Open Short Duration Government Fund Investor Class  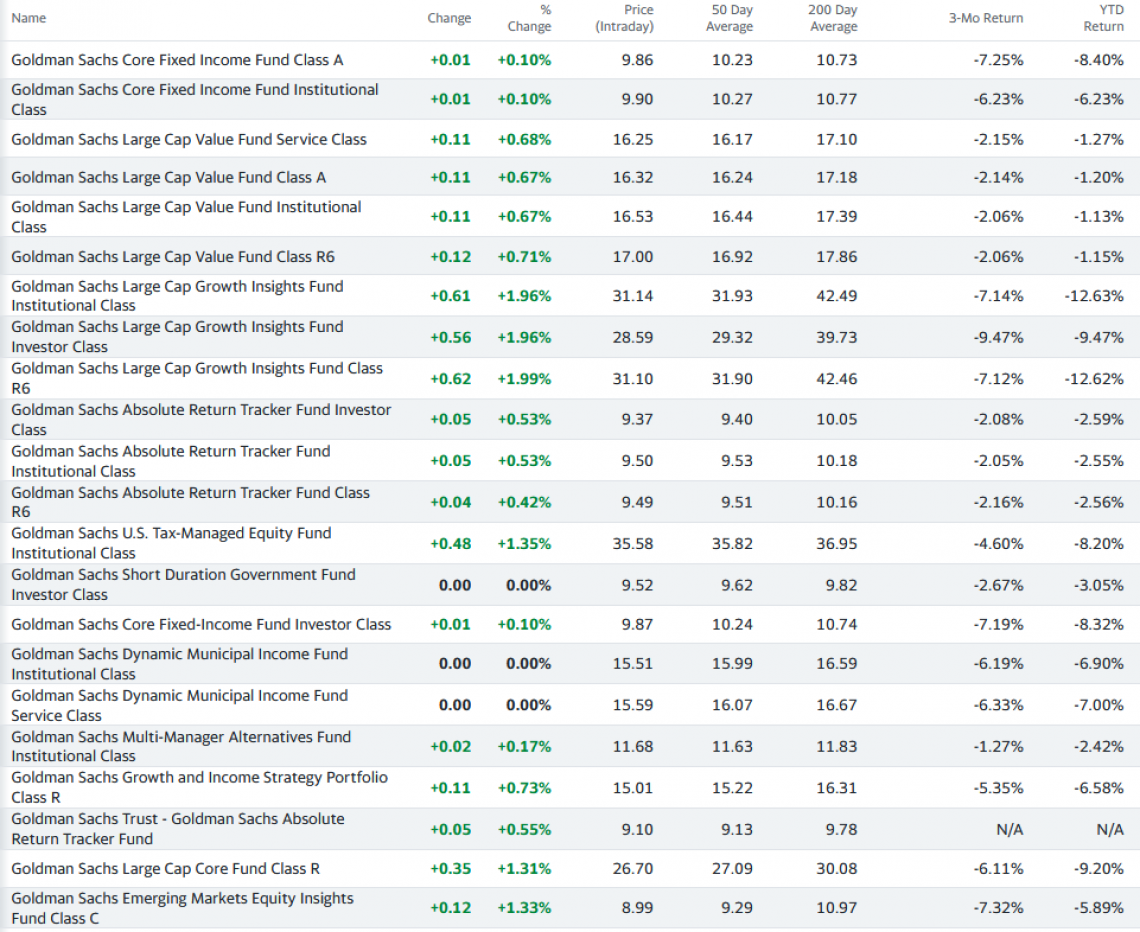click(183, 584)
